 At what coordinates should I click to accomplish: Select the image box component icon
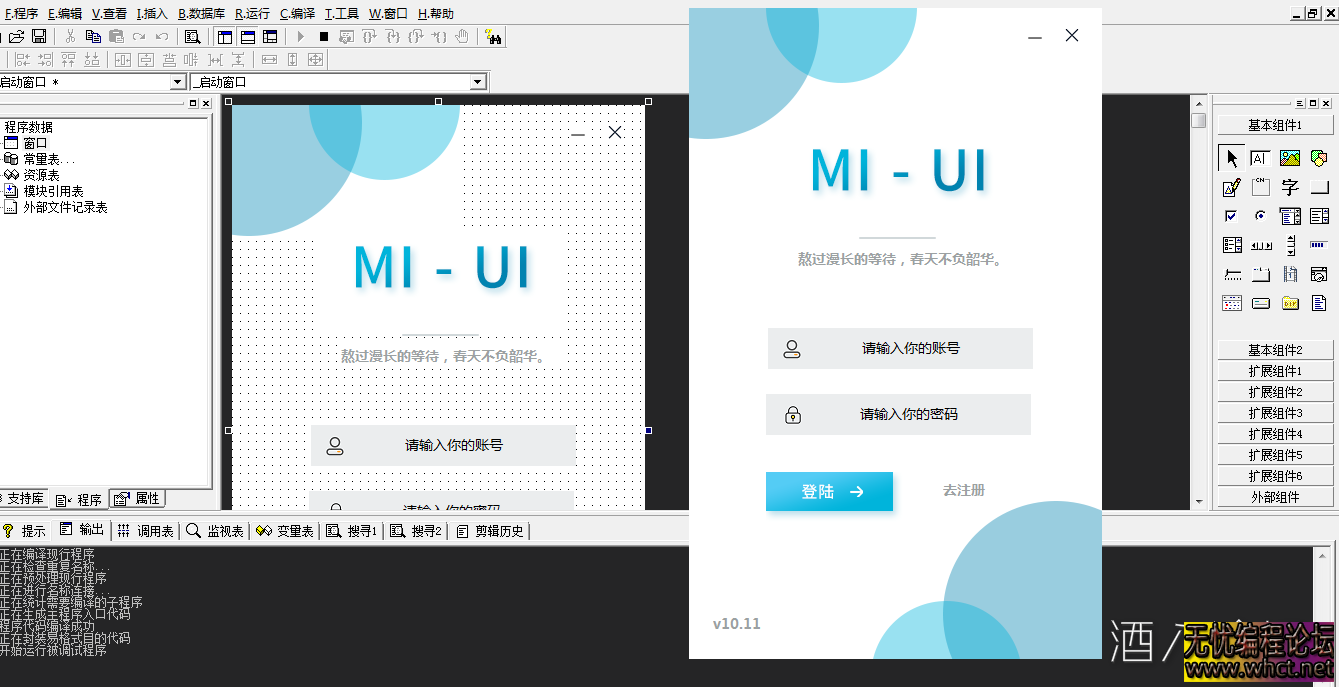click(1290, 158)
